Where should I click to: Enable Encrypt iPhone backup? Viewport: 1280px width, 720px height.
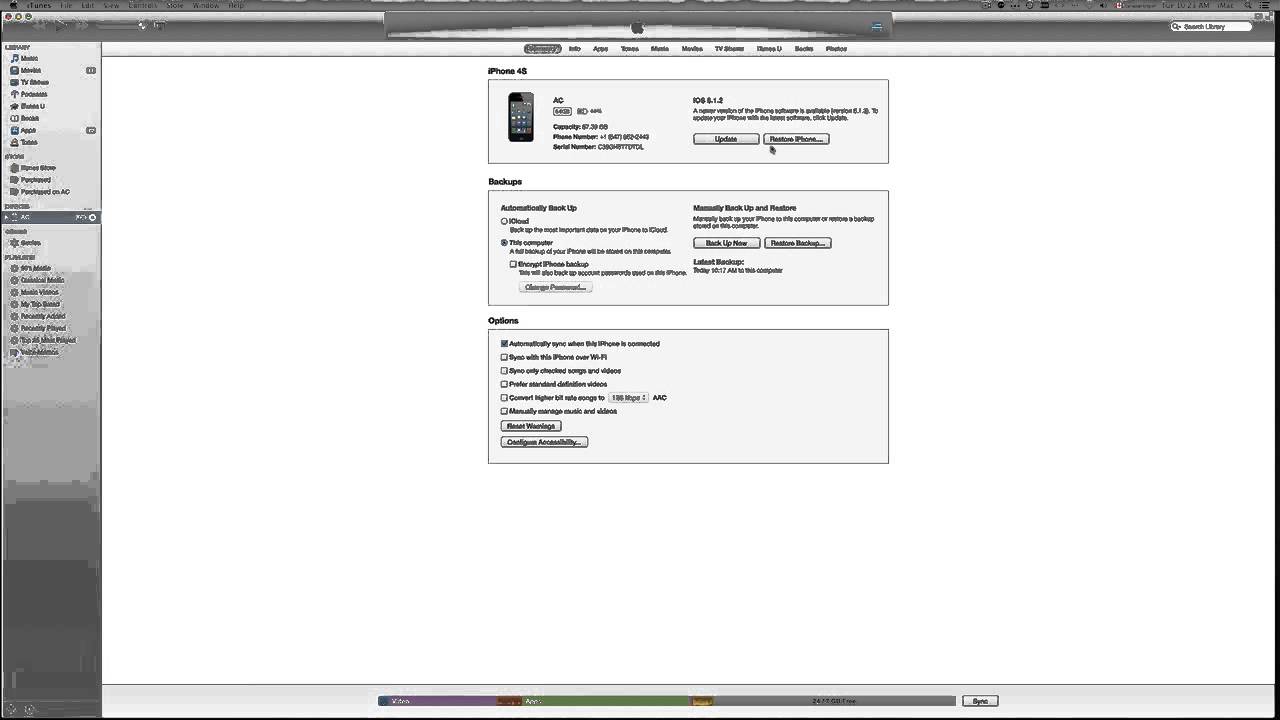513,264
